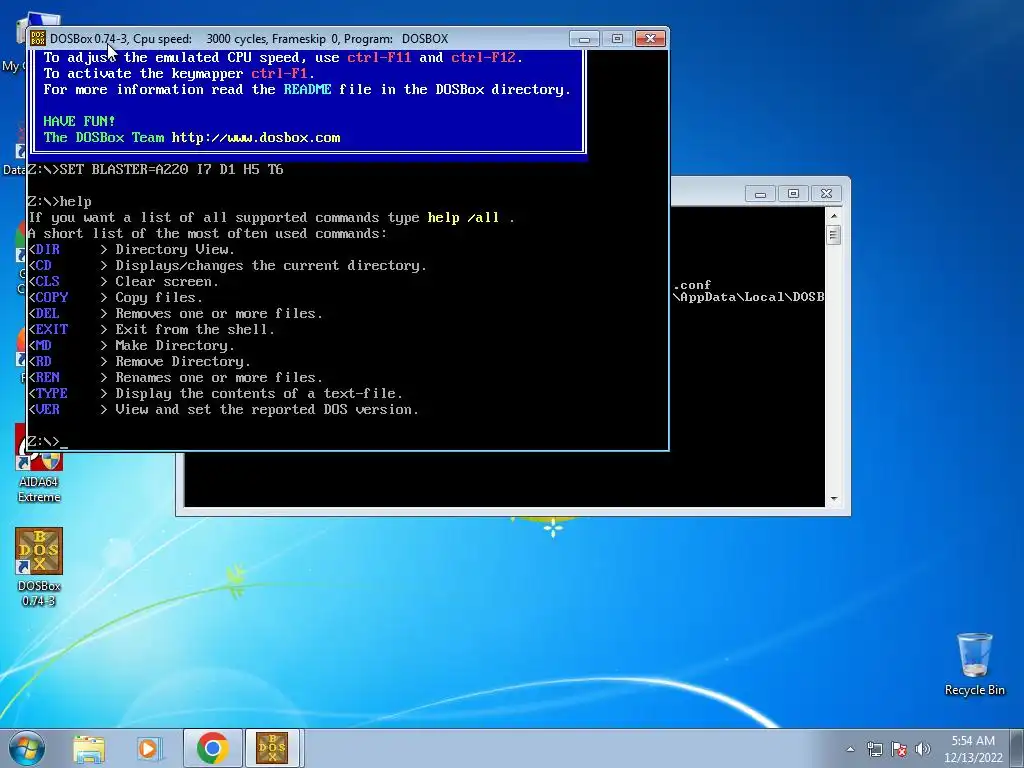Minimize the front DOSBox window
1024x768 pixels.
click(x=584, y=39)
